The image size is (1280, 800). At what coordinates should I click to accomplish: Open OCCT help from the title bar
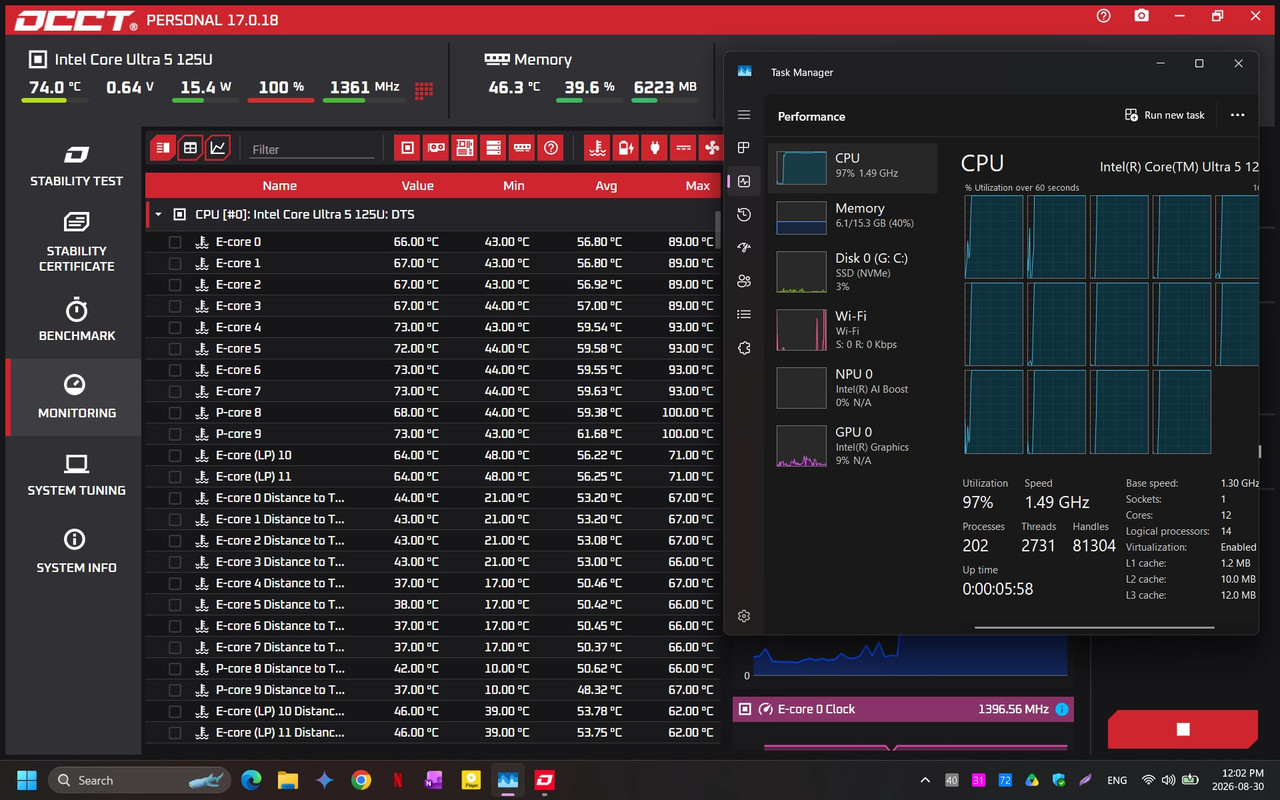tap(1104, 16)
